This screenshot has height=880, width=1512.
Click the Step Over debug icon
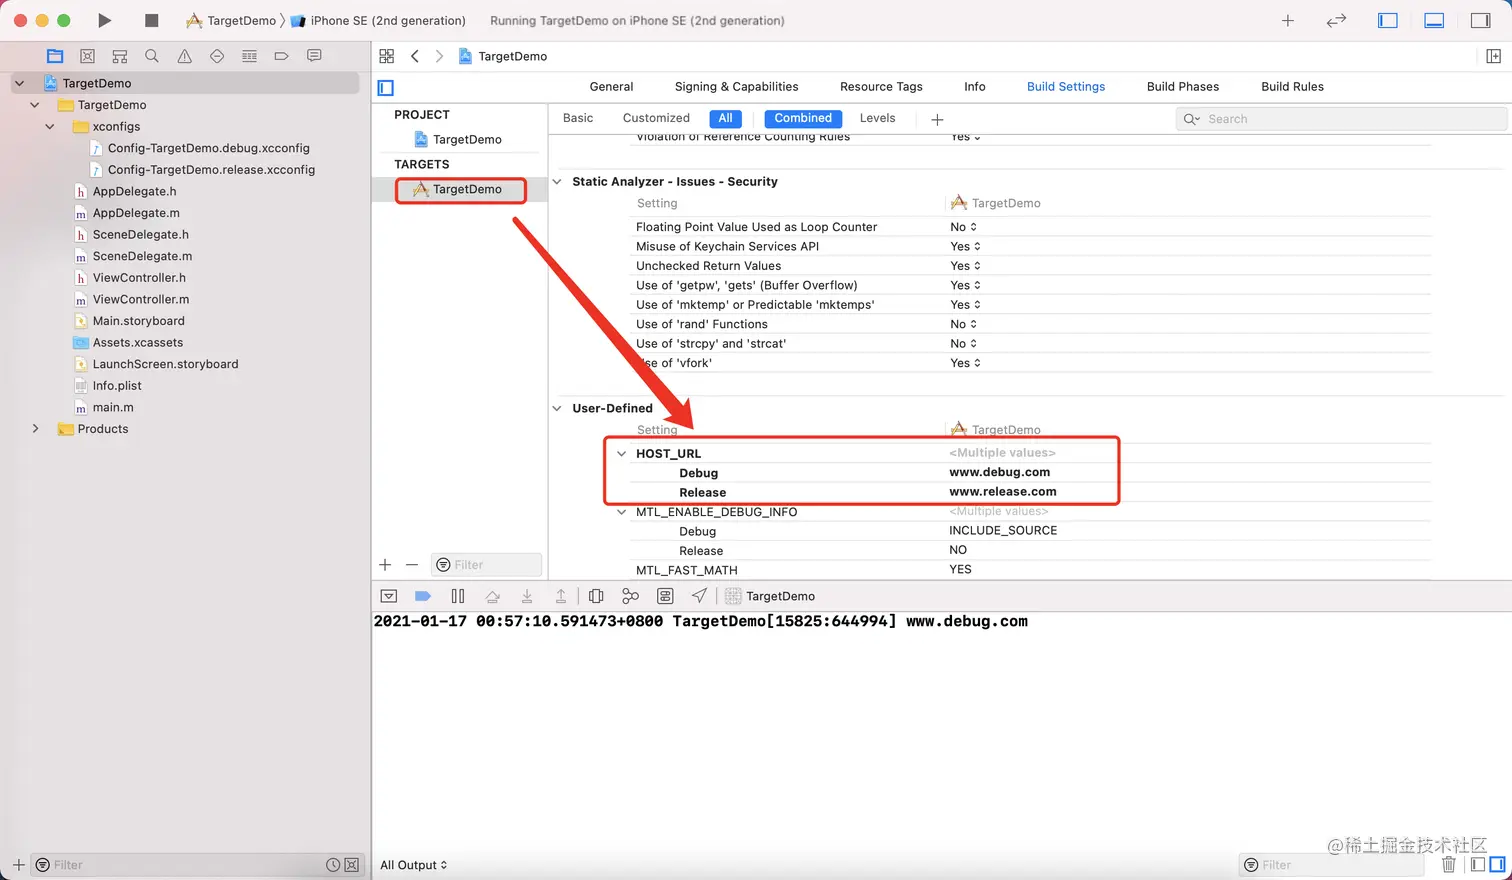tap(492, 596)
